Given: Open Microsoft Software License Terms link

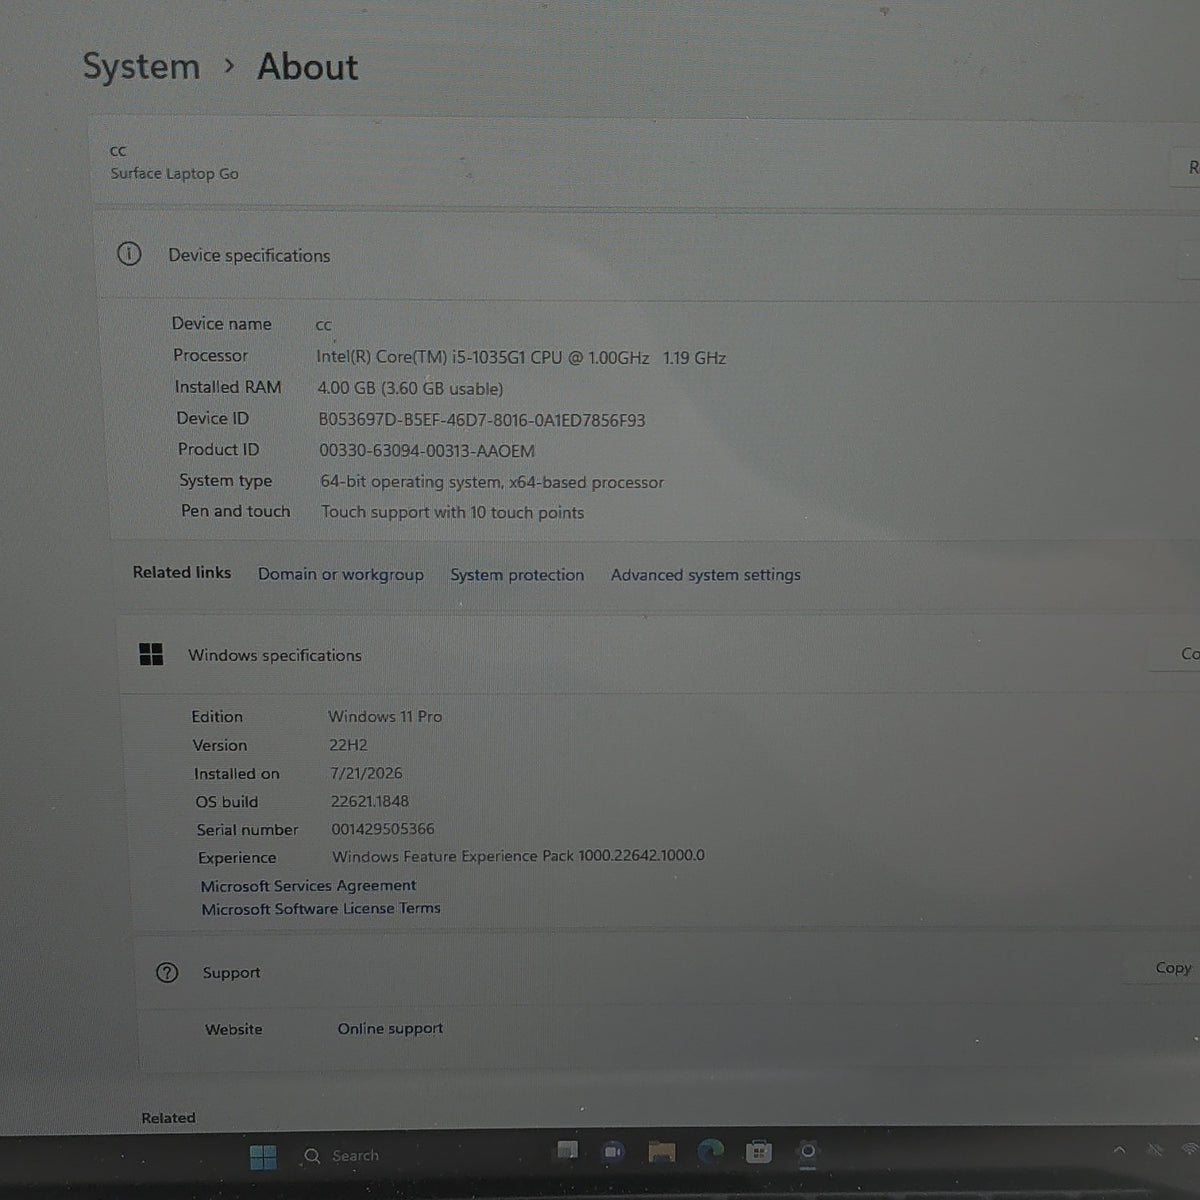Looking at the screenshot, I should (321, 909).
